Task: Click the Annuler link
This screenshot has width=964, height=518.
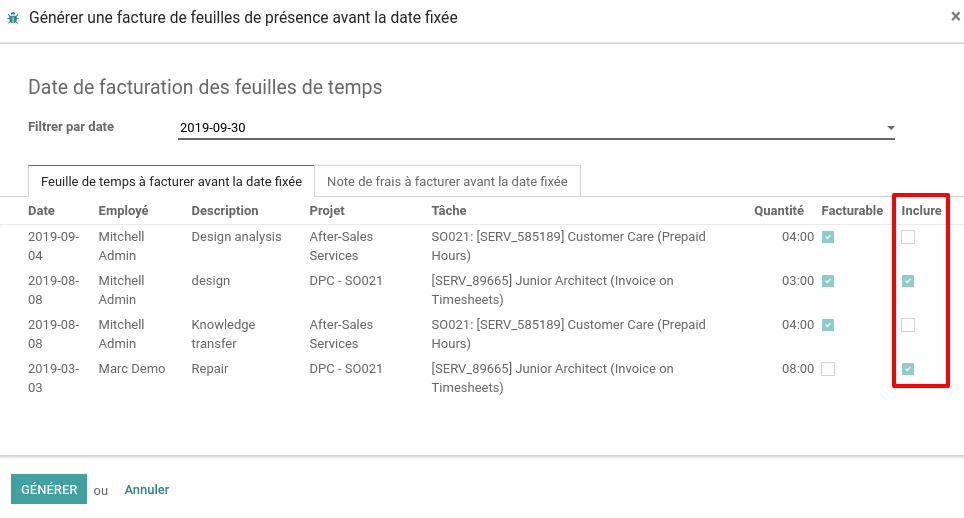Action: pyautogui.click(x=146, y=490)
